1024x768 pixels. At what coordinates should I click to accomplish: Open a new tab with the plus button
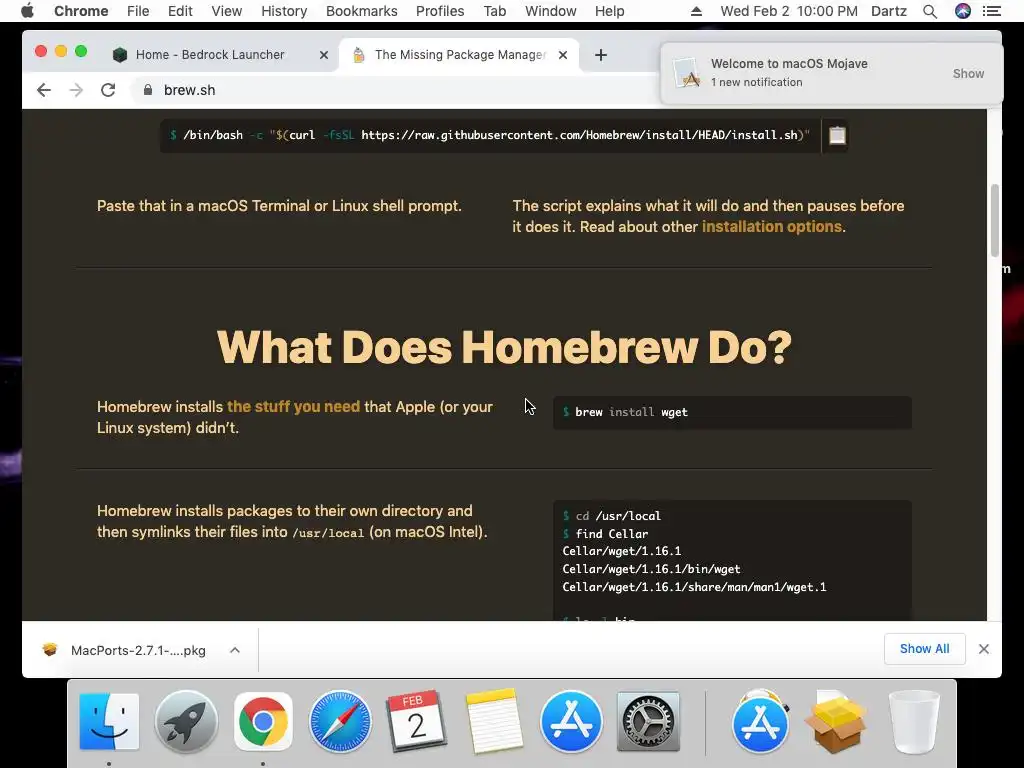[x=601, y=55]
